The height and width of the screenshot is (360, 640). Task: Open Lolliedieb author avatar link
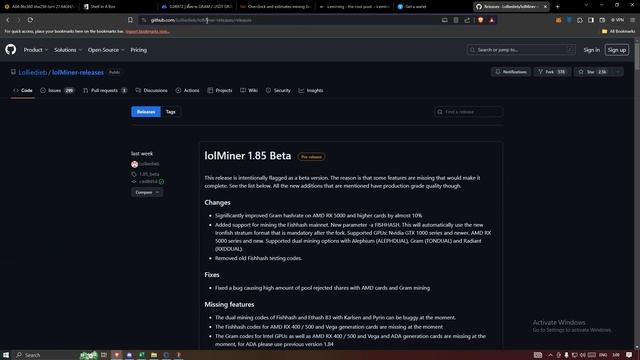coord(134,164)
